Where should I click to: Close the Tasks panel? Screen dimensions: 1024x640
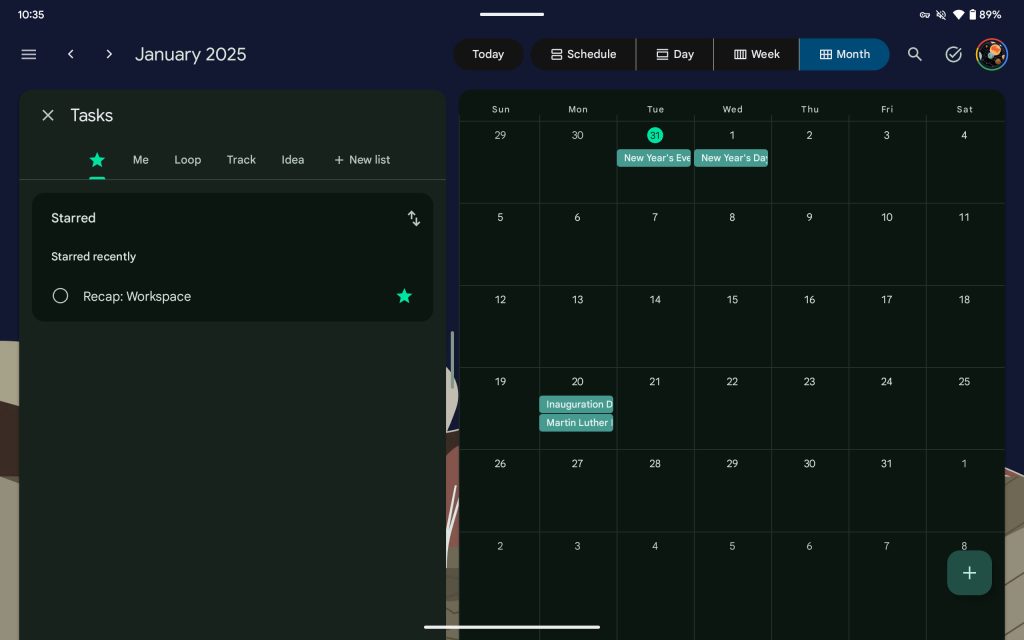[48, 115]
